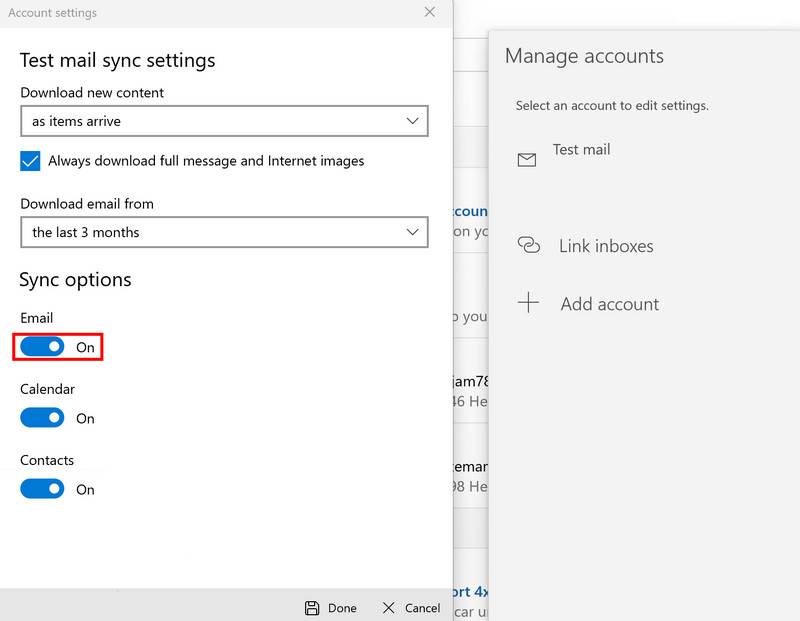
Task: Disable the Contacts sync toggle
Action: coord(42,489)
